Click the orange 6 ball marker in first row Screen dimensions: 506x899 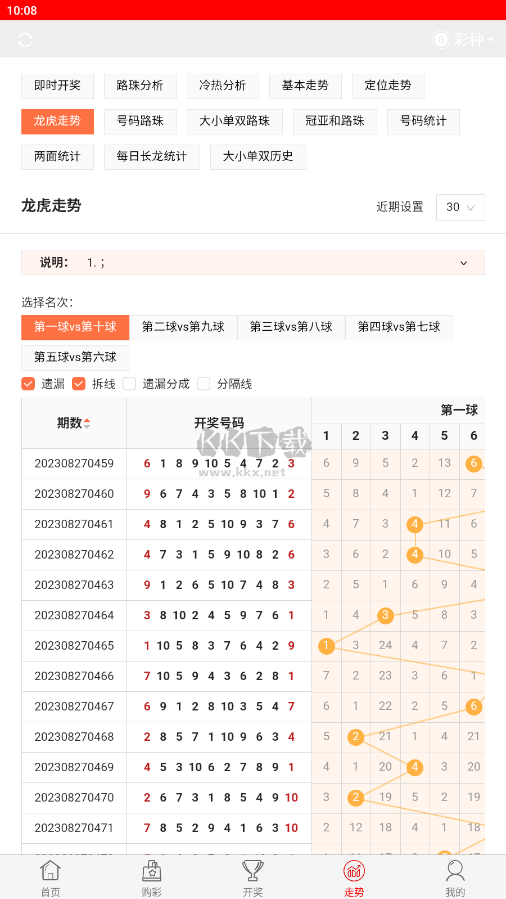pos(473,464)
